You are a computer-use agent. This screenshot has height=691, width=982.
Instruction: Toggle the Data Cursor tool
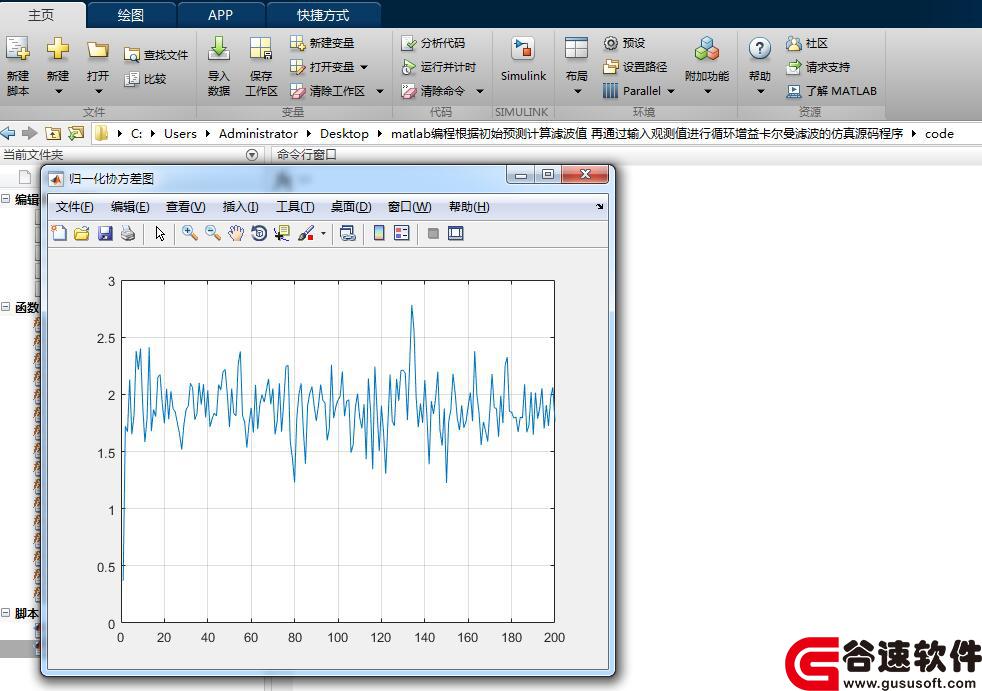tap(282, 234)
